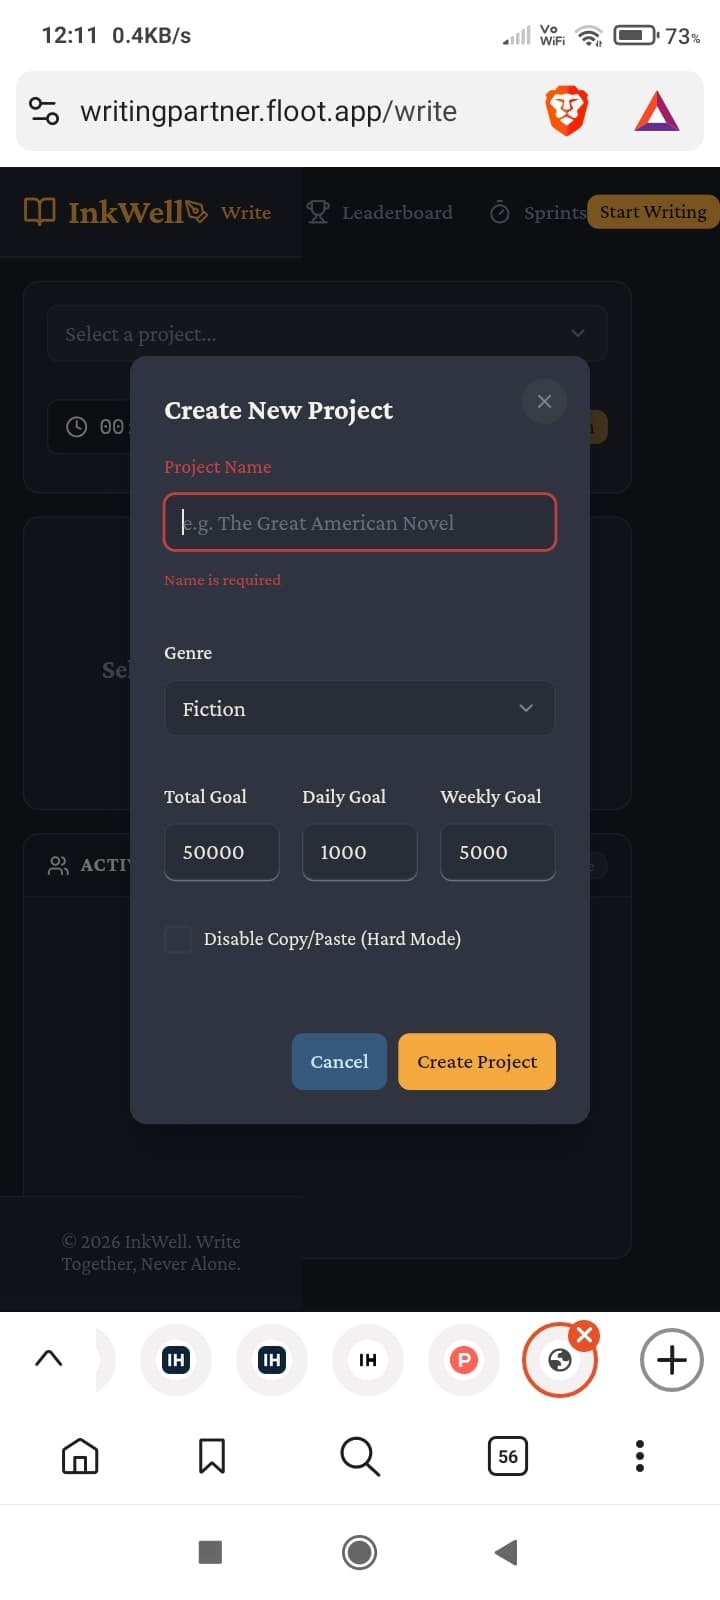720x1600 pixels.
Task: Click the Sprints timer icon
Action: pos(499,212)
